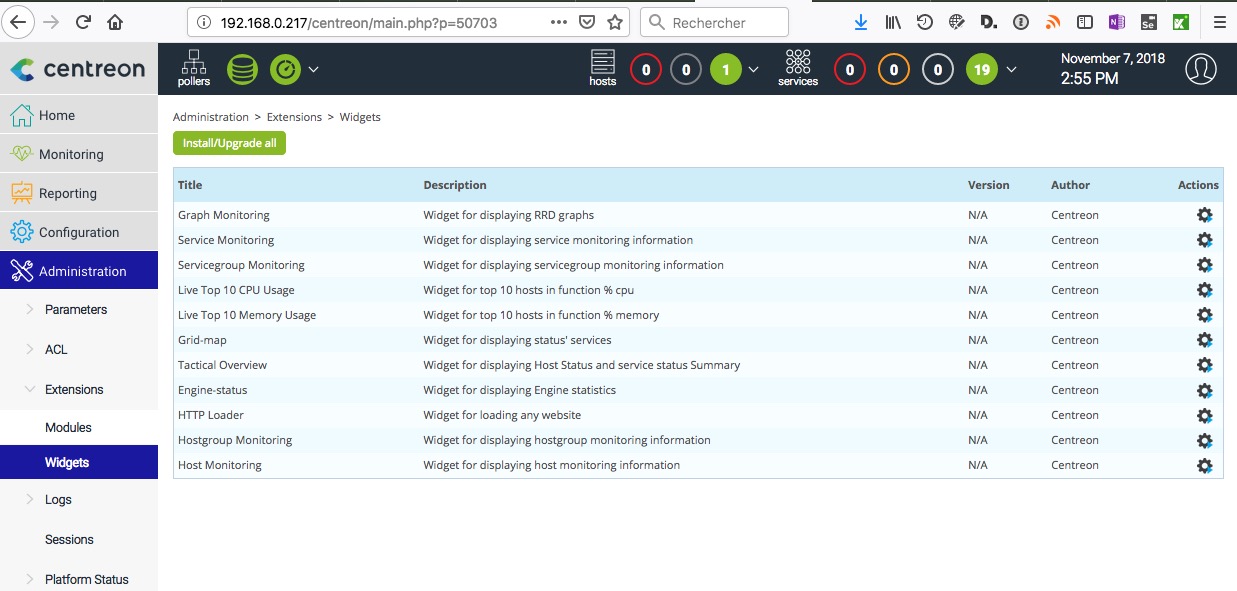Screen dimensions: 1237x591
Task: Click the services icon in header
Action: pyautogui.click(x=797, y=68)
